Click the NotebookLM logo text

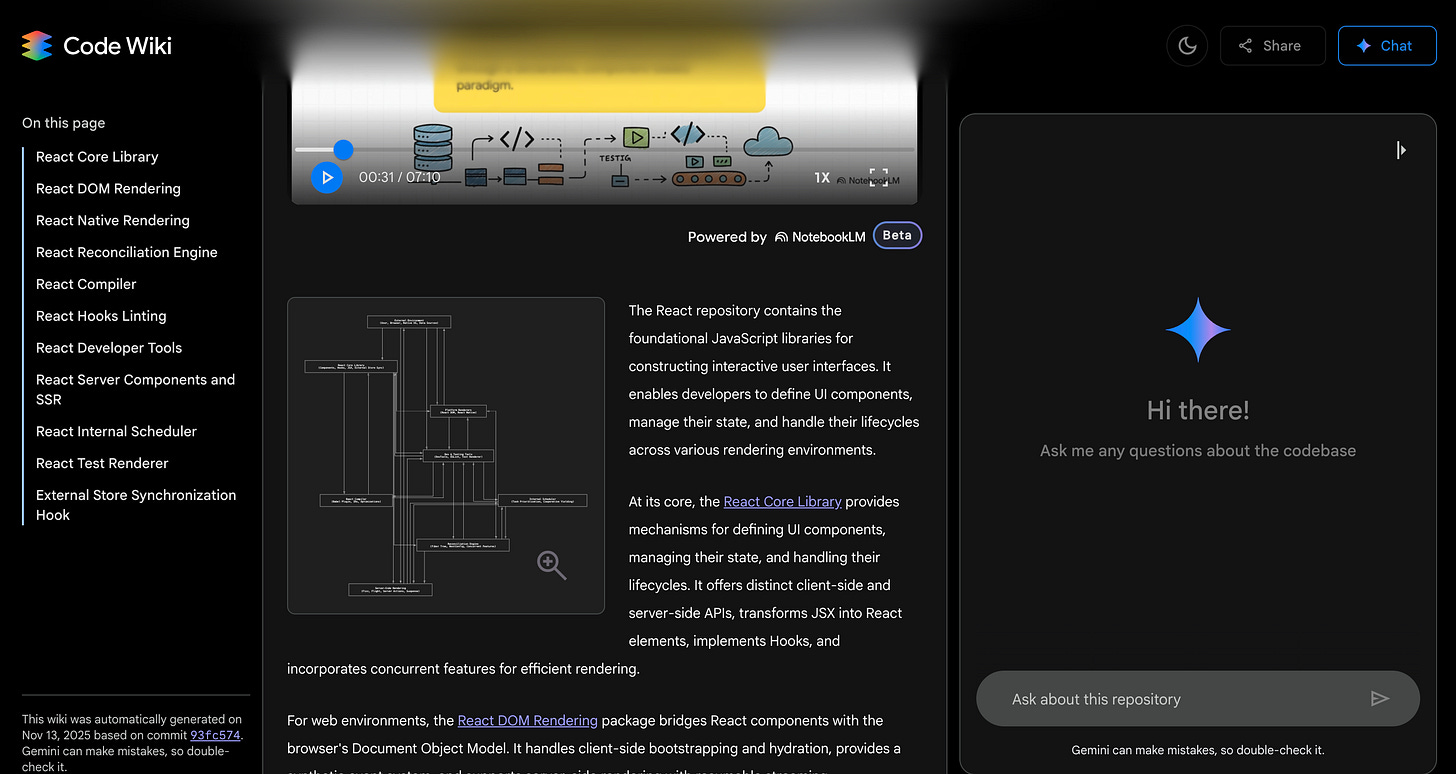820,237
